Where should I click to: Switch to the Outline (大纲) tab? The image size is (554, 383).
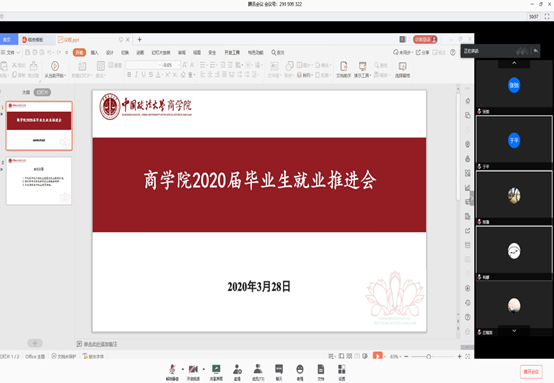coord(26,92)
